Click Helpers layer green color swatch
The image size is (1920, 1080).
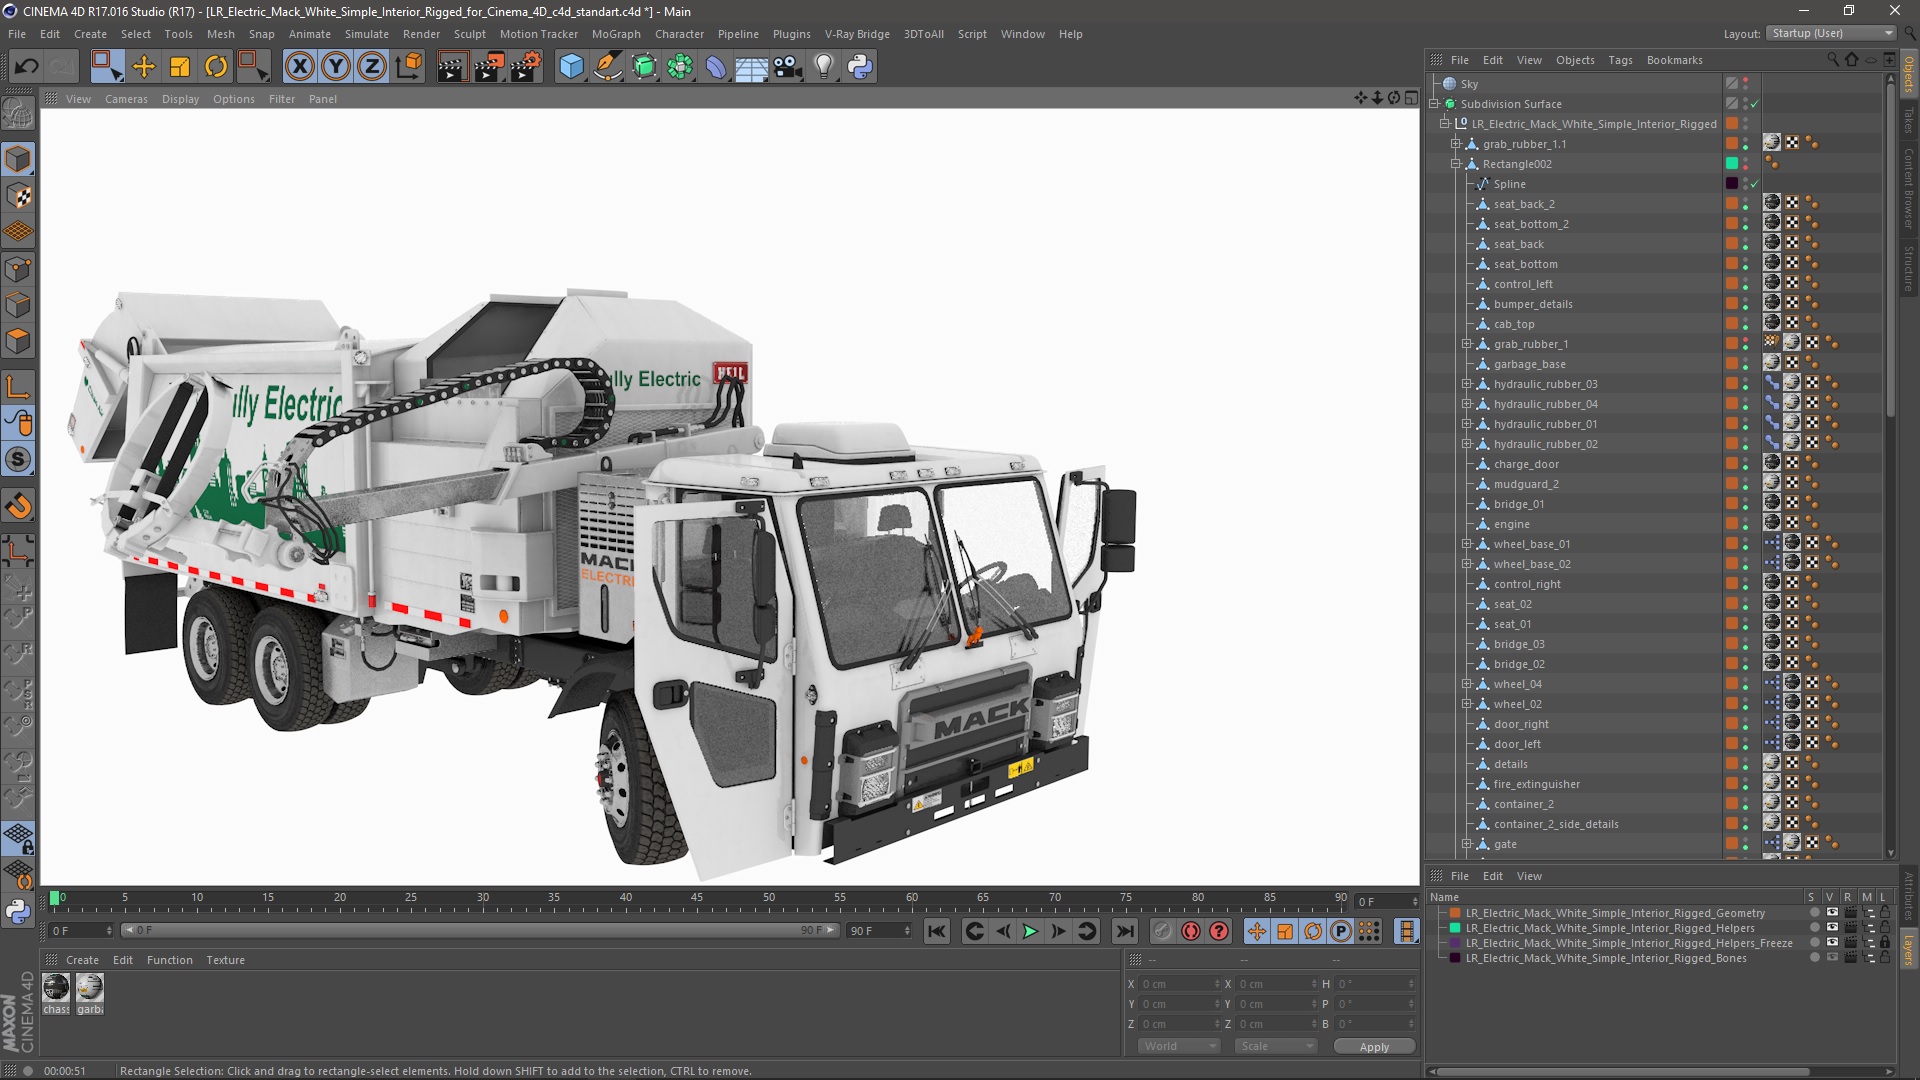tap(1456, 928)
